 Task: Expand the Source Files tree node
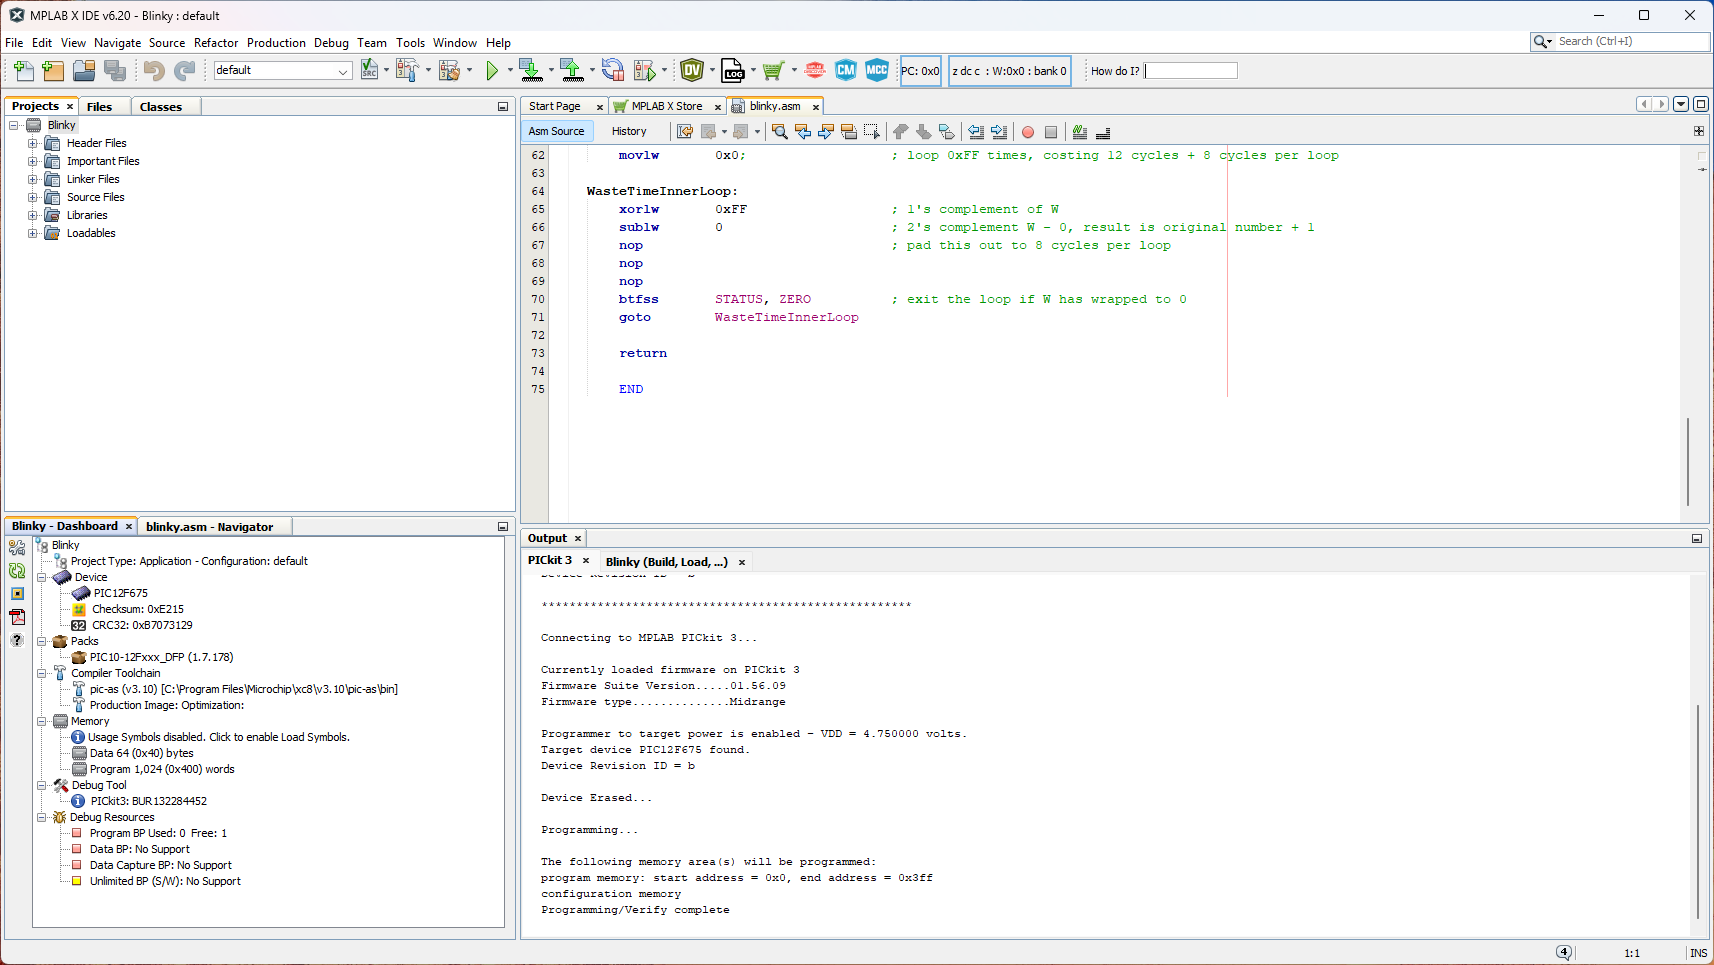pos(32,197)
